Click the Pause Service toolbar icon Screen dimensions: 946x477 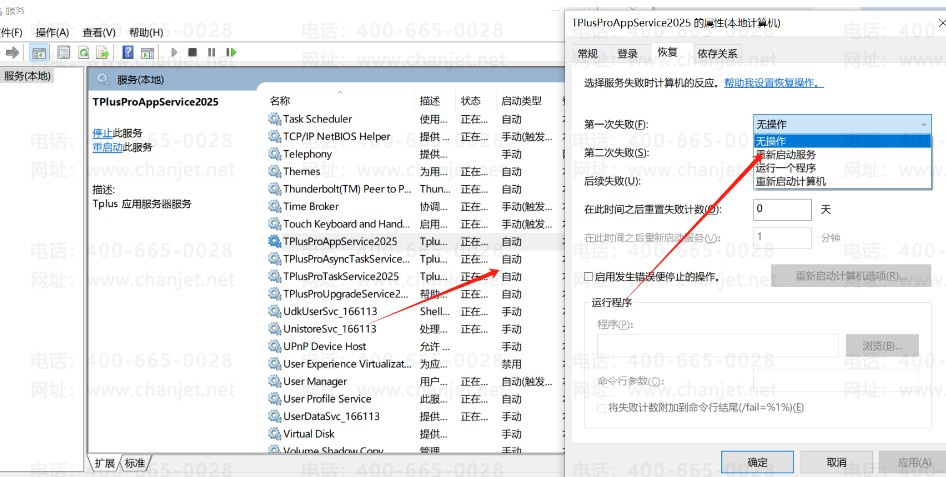coord(212,52)
